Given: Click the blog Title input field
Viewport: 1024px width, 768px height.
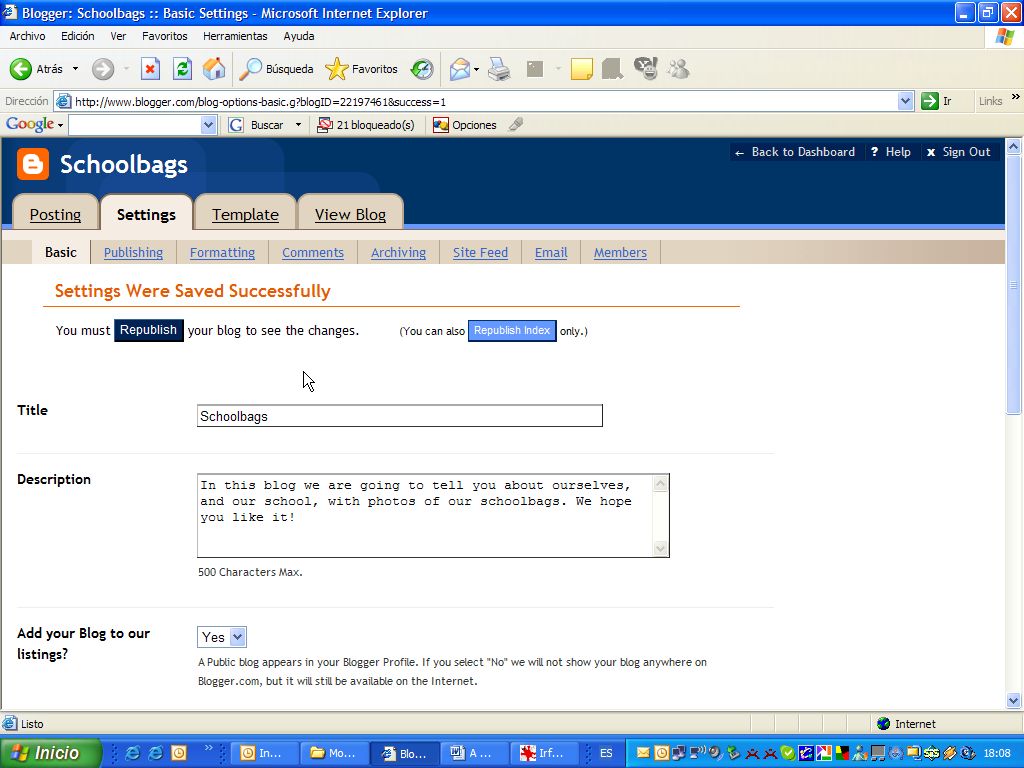Looking at the screenshot, I should [400, 416].
